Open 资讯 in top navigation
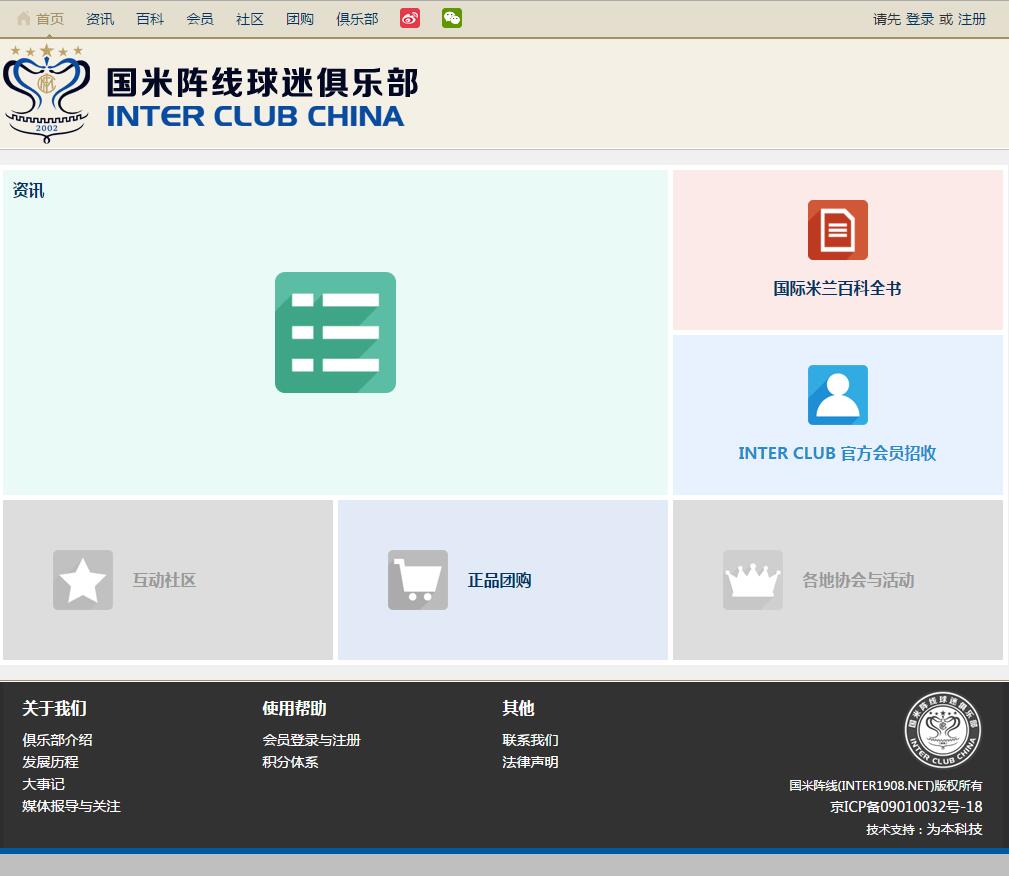The height and width of the screenshot is (876, 1009). coord(100,19)
